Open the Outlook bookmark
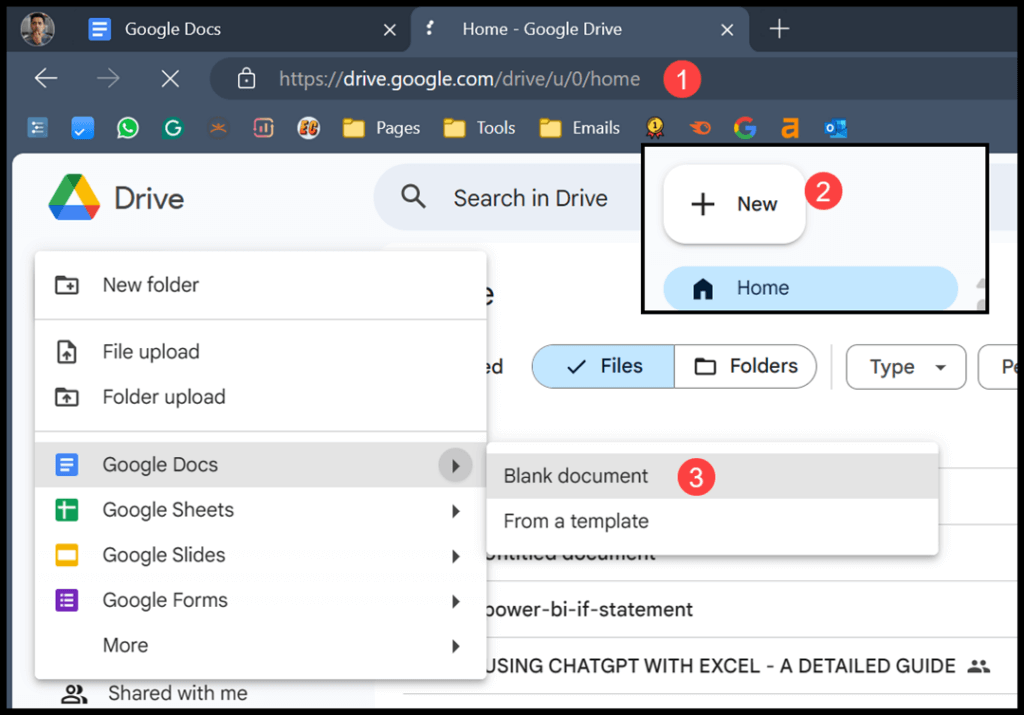 pyautogui.click(x=836, y=128)
